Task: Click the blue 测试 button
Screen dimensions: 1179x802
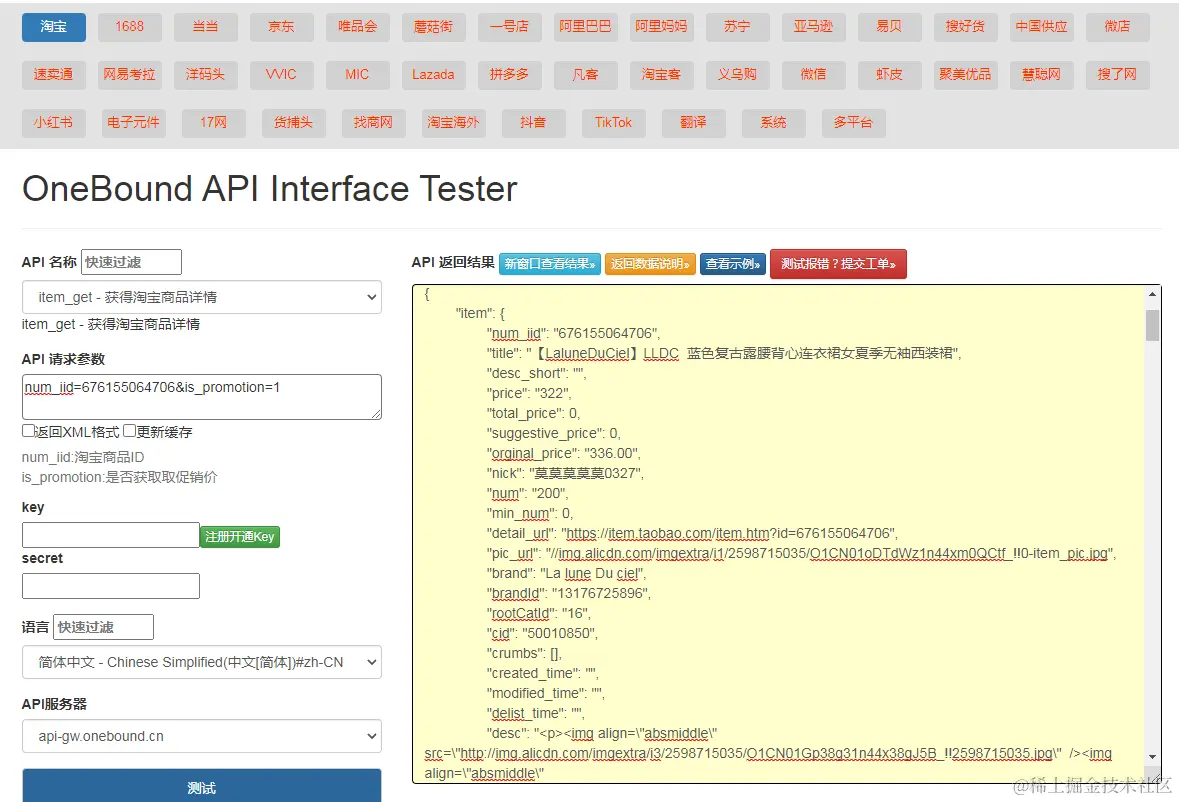Action: coord(201,787)
